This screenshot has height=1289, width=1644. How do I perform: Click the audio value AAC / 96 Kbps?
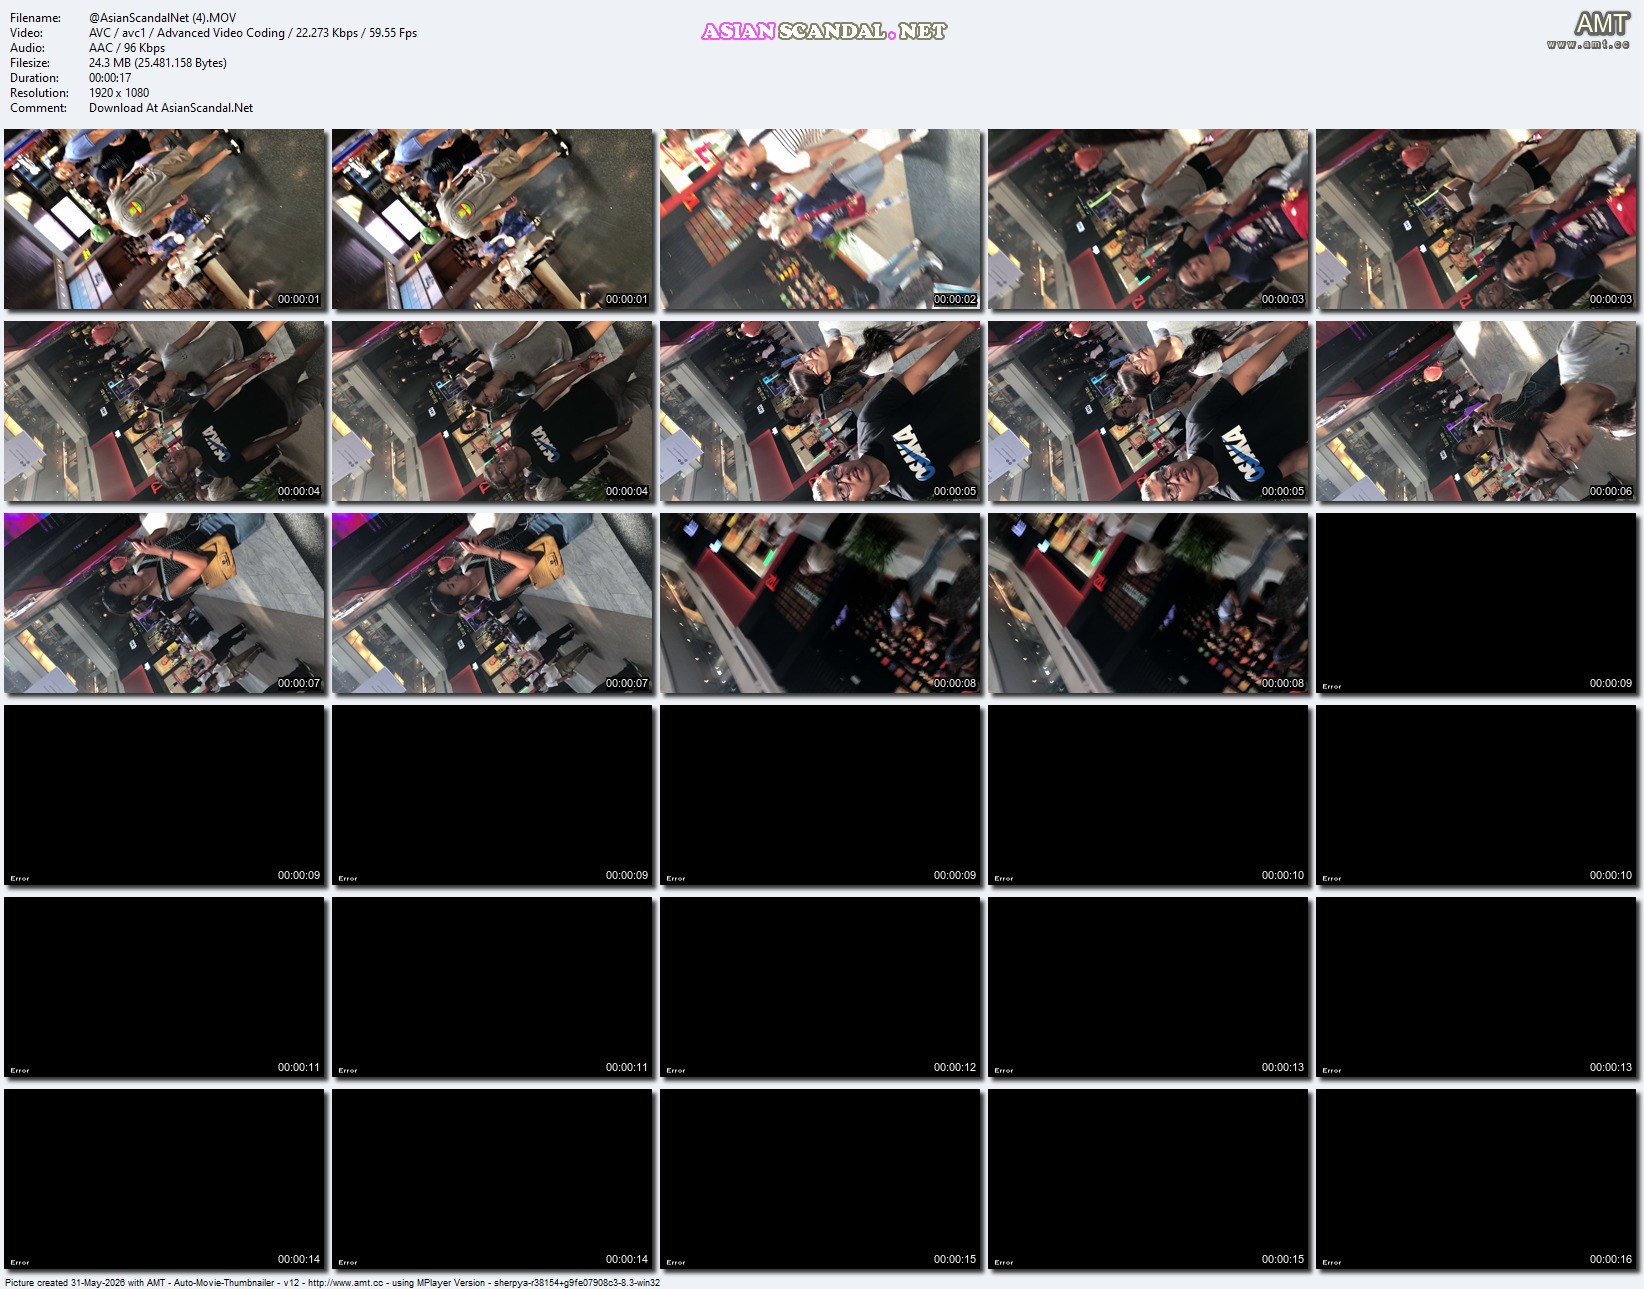[127, 48]
